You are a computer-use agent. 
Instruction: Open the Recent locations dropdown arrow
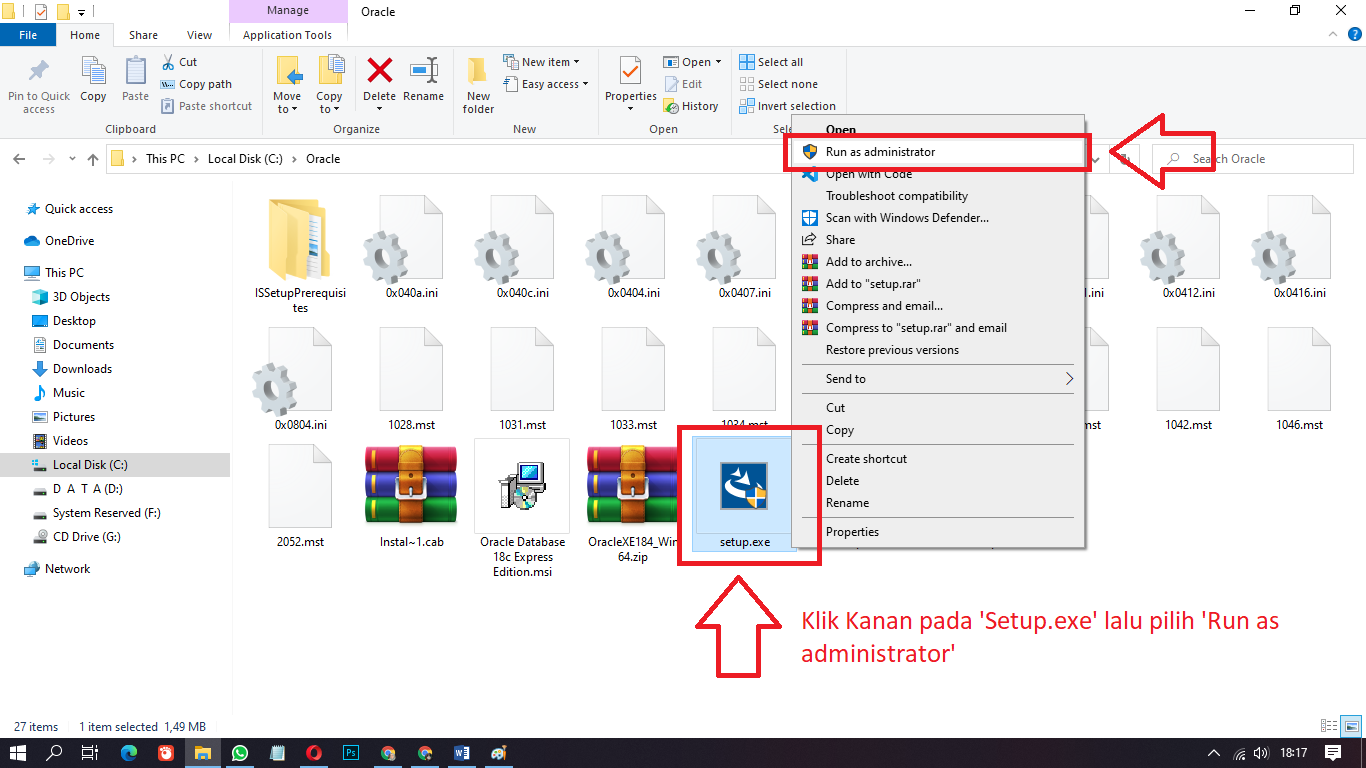pyautogui.click(x=72, y=159)
